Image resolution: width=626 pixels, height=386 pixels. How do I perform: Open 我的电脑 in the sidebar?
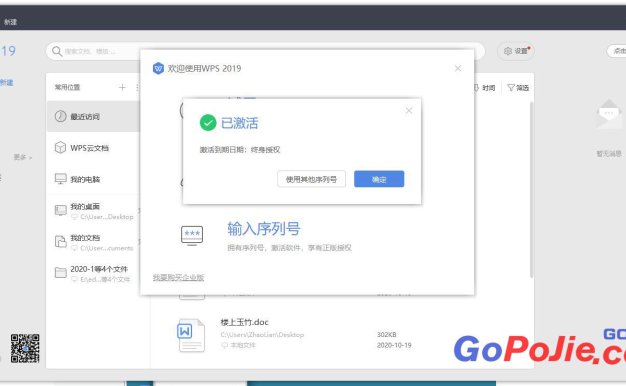(93, 179)
